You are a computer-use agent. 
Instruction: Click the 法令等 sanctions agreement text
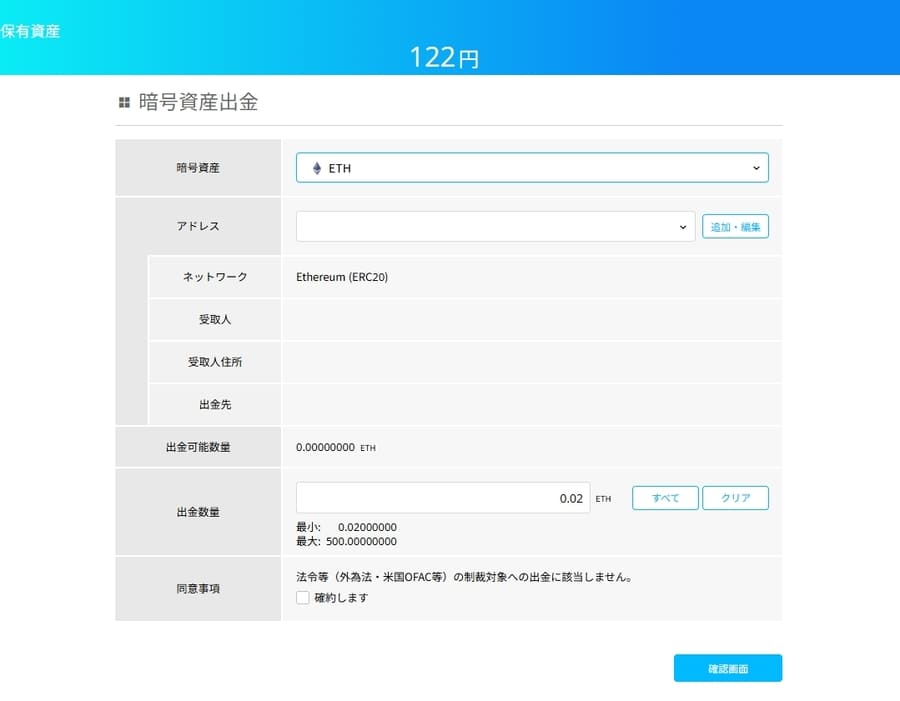(x=464, y=577)
